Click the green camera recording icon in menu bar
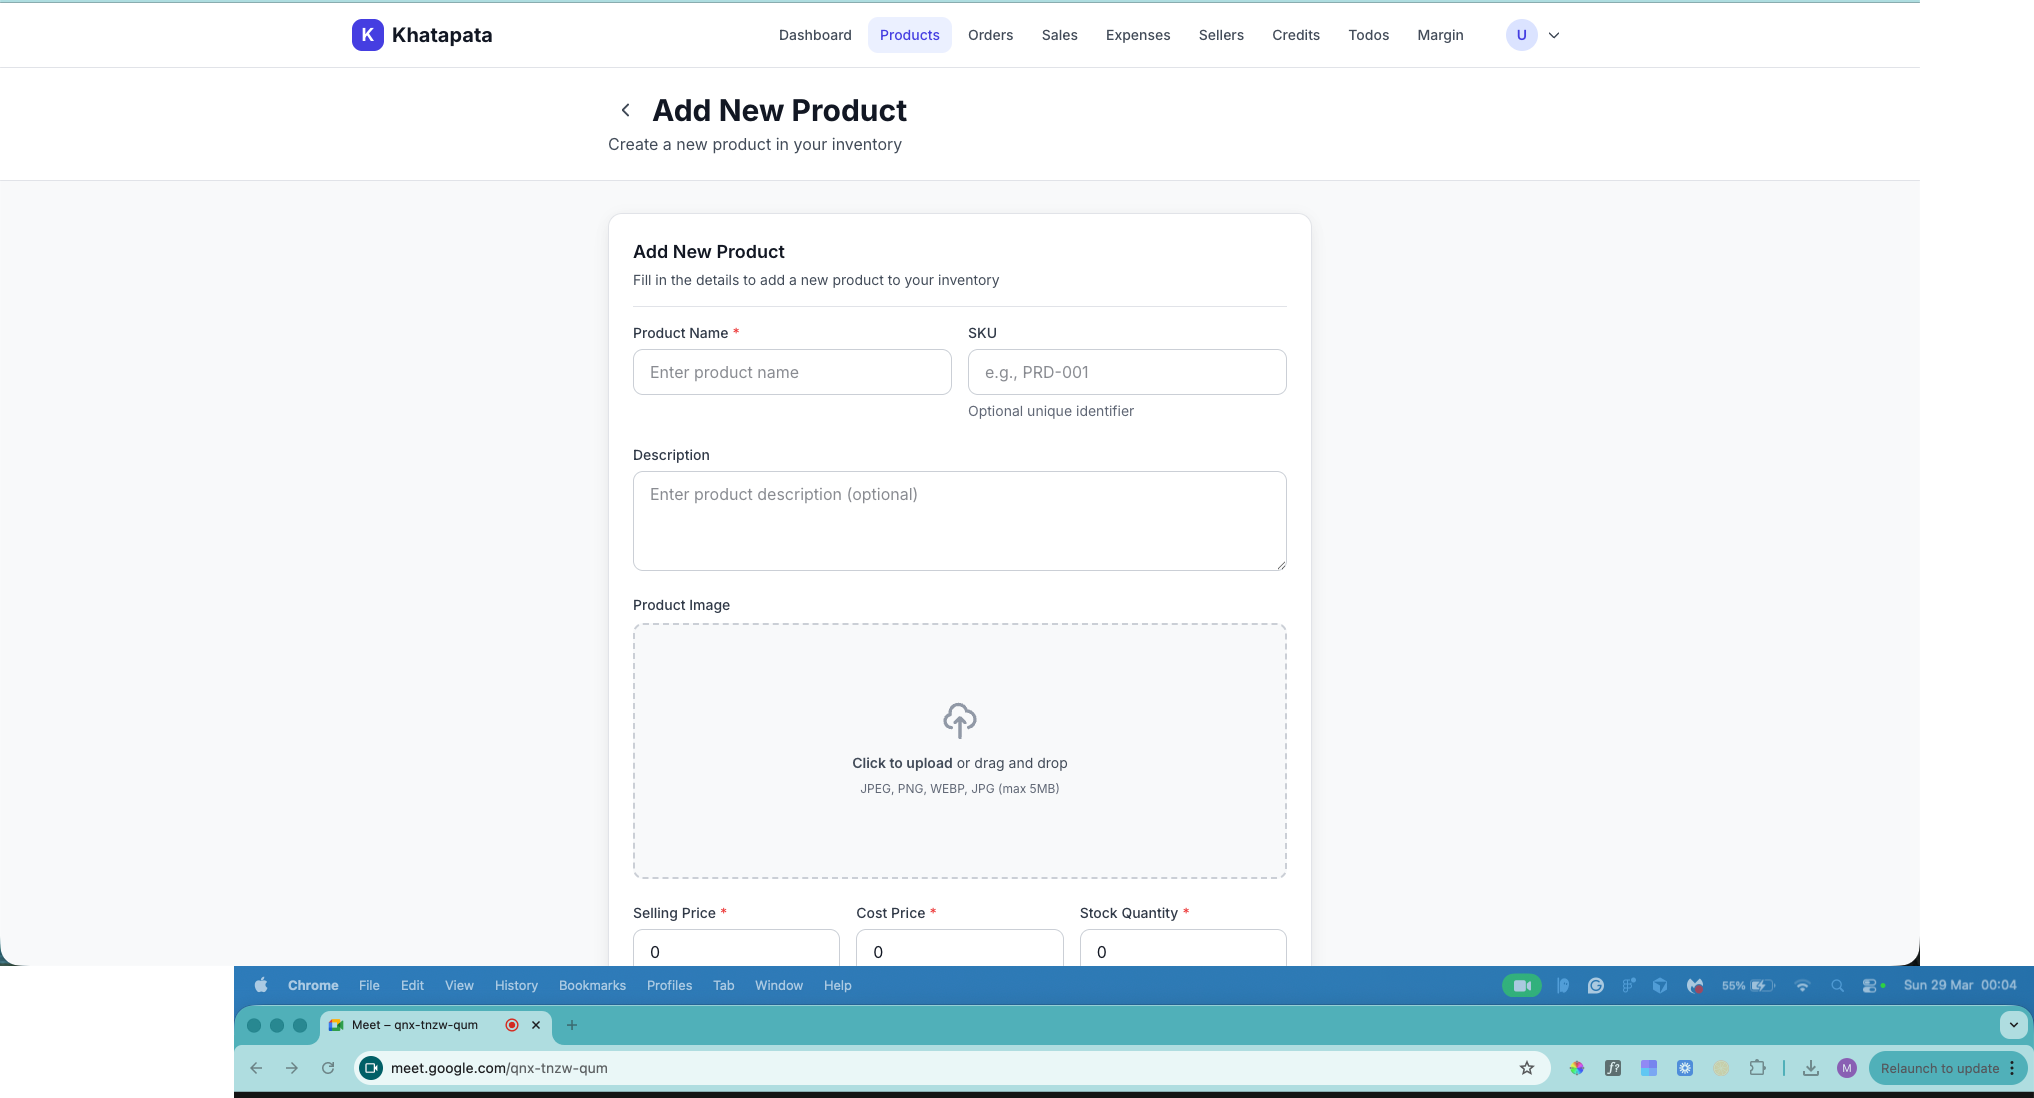 click(1521, 986)
